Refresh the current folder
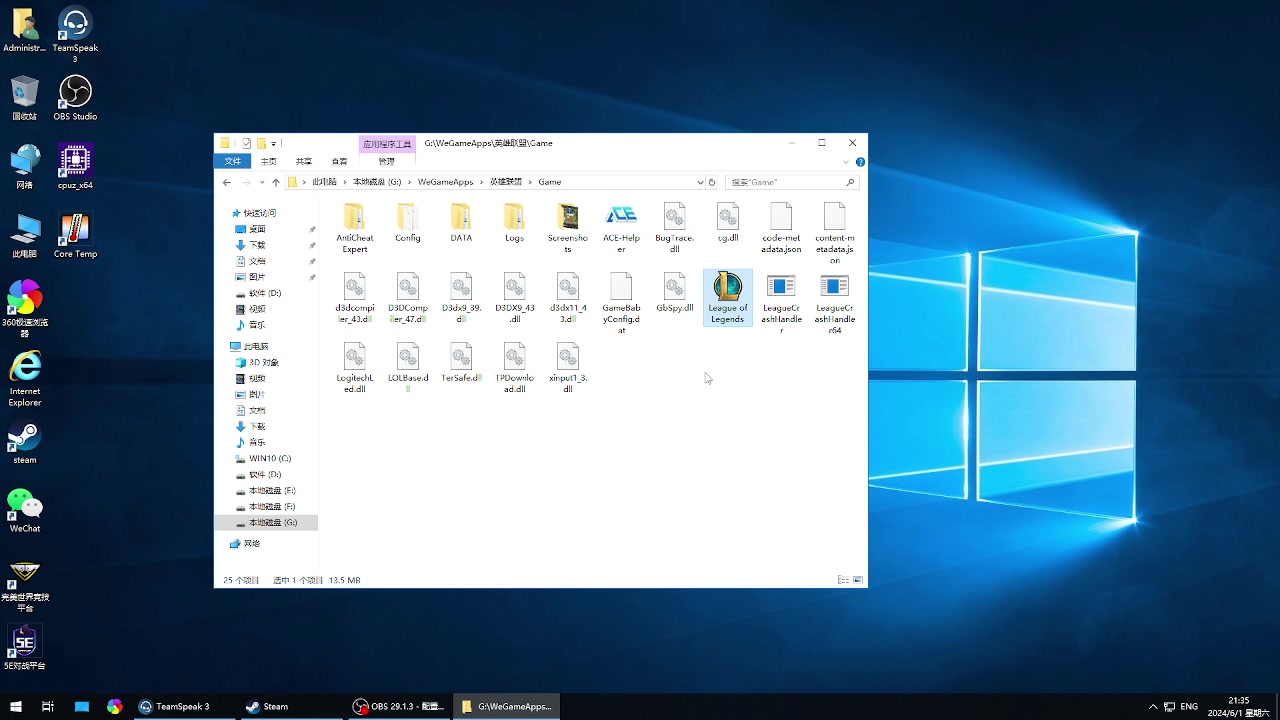Viewport: 1280px width, 720px height. click(712, 182)
